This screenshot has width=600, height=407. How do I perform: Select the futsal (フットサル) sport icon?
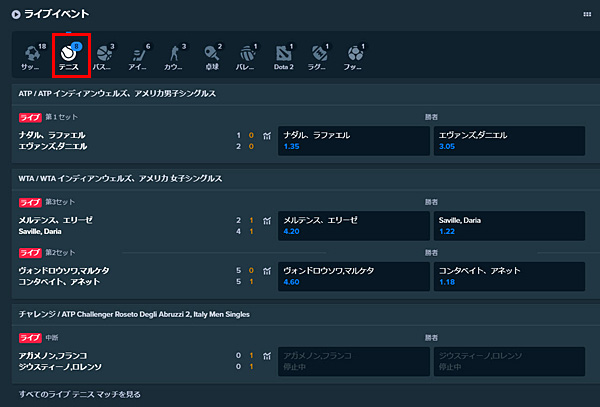coord(355,56)
